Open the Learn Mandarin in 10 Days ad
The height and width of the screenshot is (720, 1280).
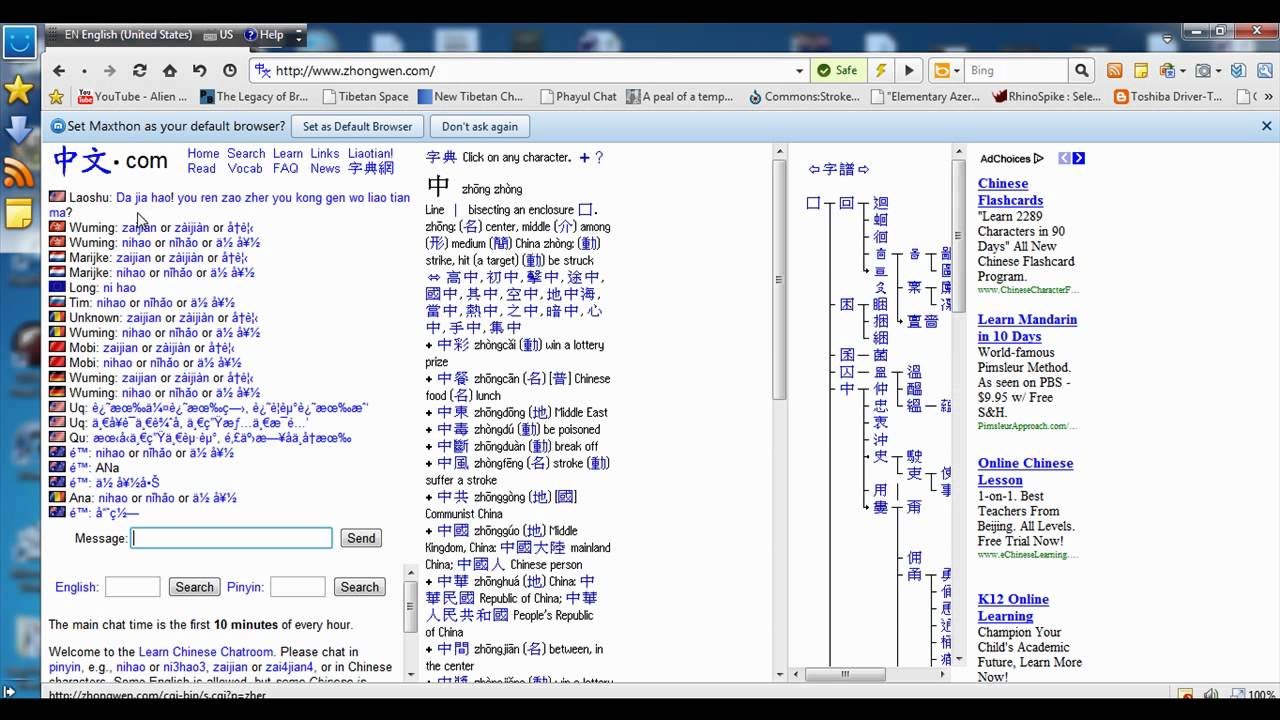[x=1027, y=328]
